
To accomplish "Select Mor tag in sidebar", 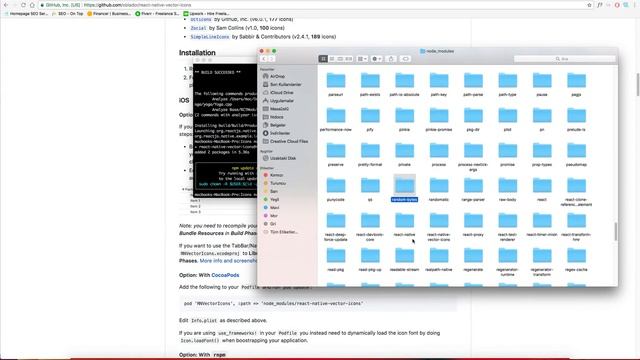I will click(270, 216).
